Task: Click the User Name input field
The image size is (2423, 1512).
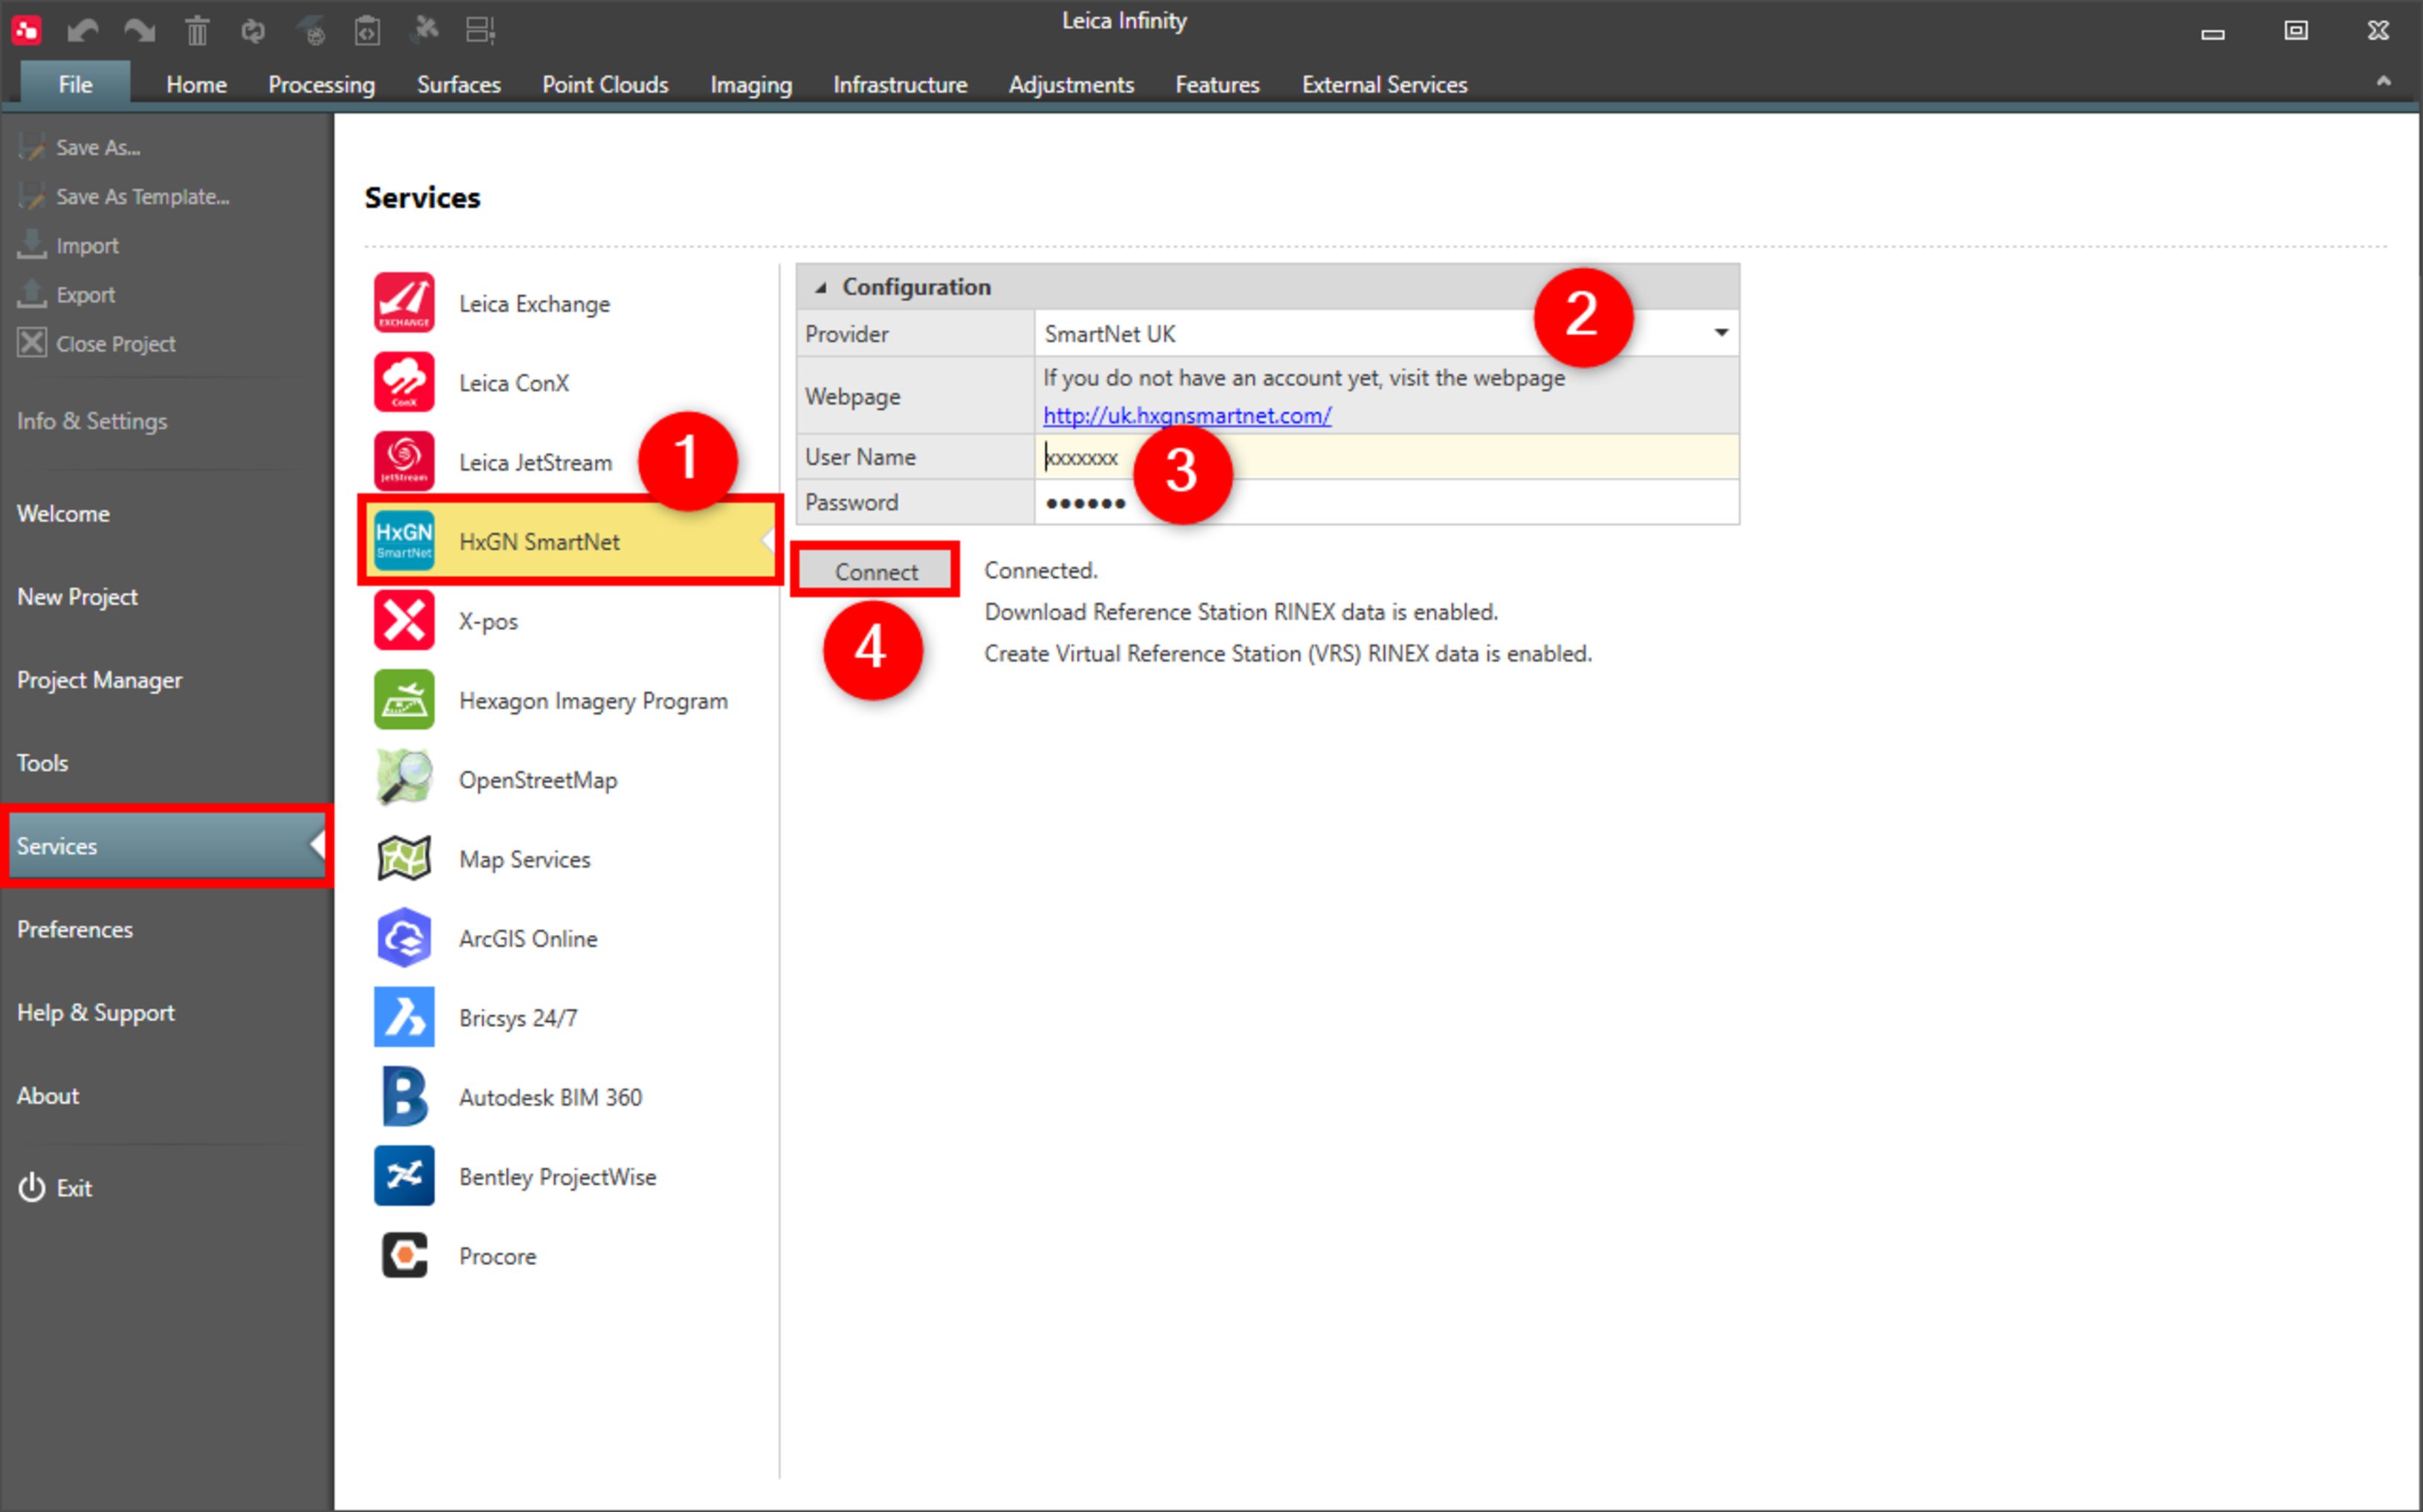Action: coord(1386,457)
